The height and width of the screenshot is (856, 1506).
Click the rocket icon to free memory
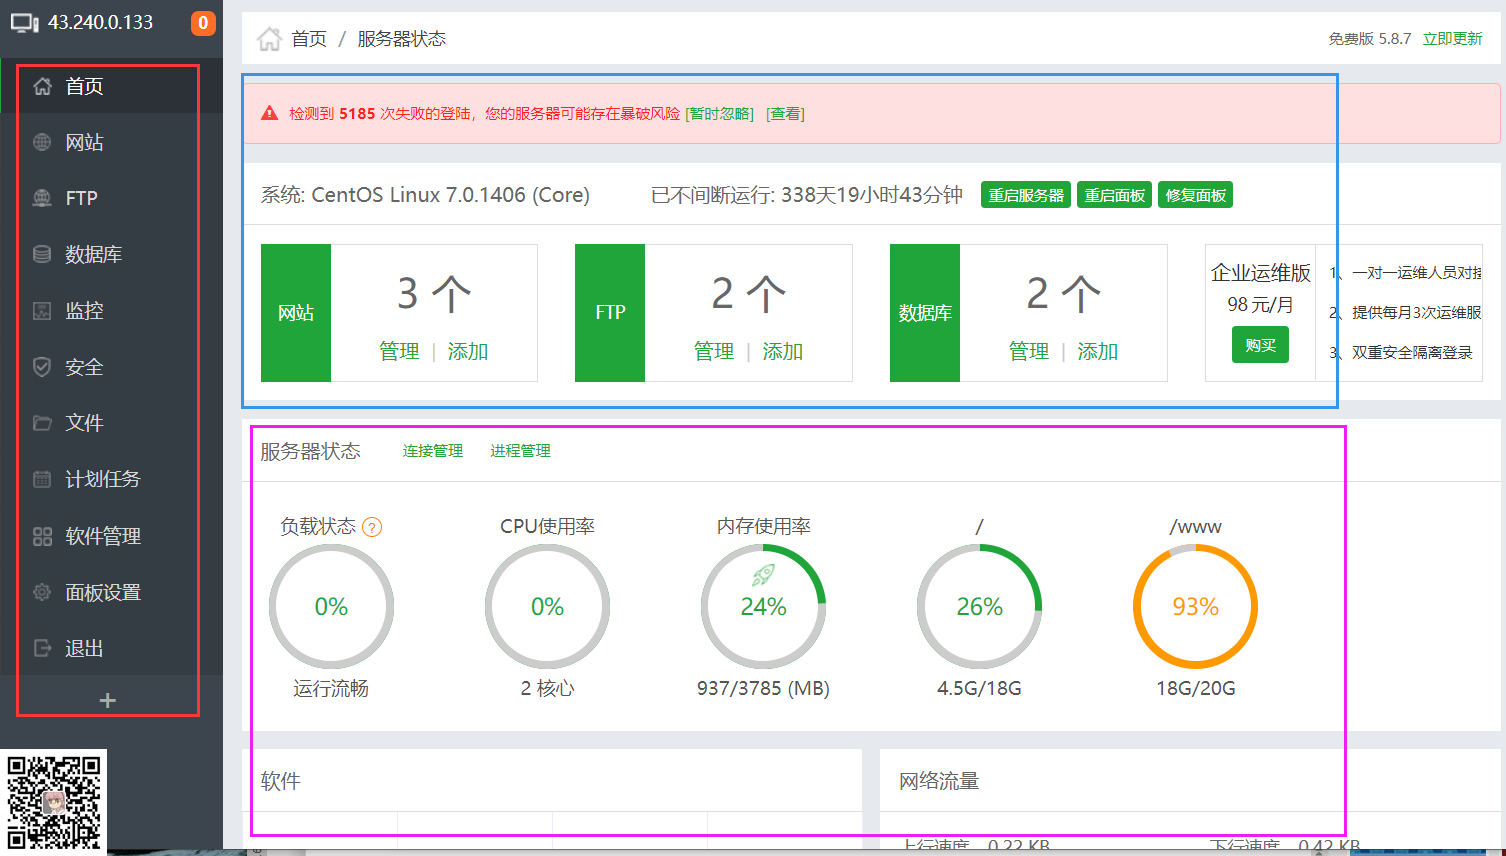point(763,575)
